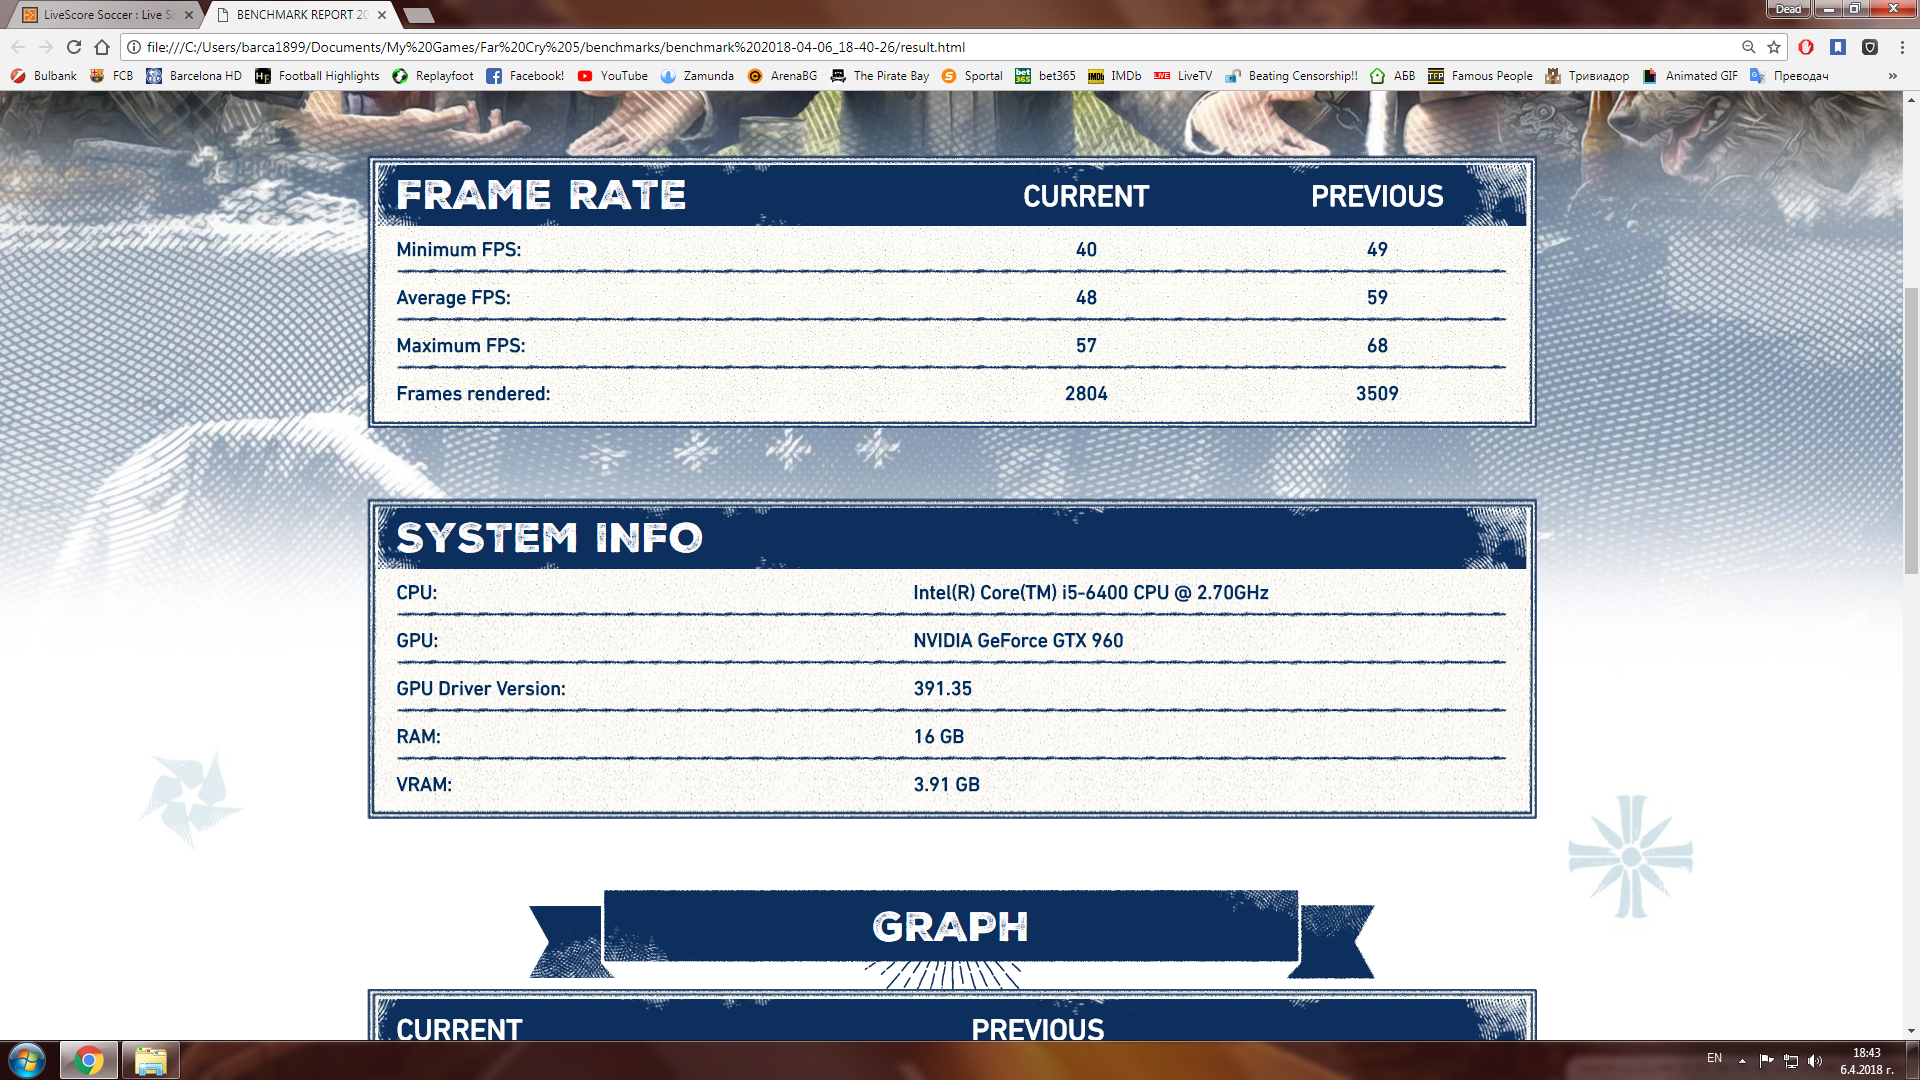
Task: Click the page's vertical scrollbar thumb
Action: coord(1911,431)
